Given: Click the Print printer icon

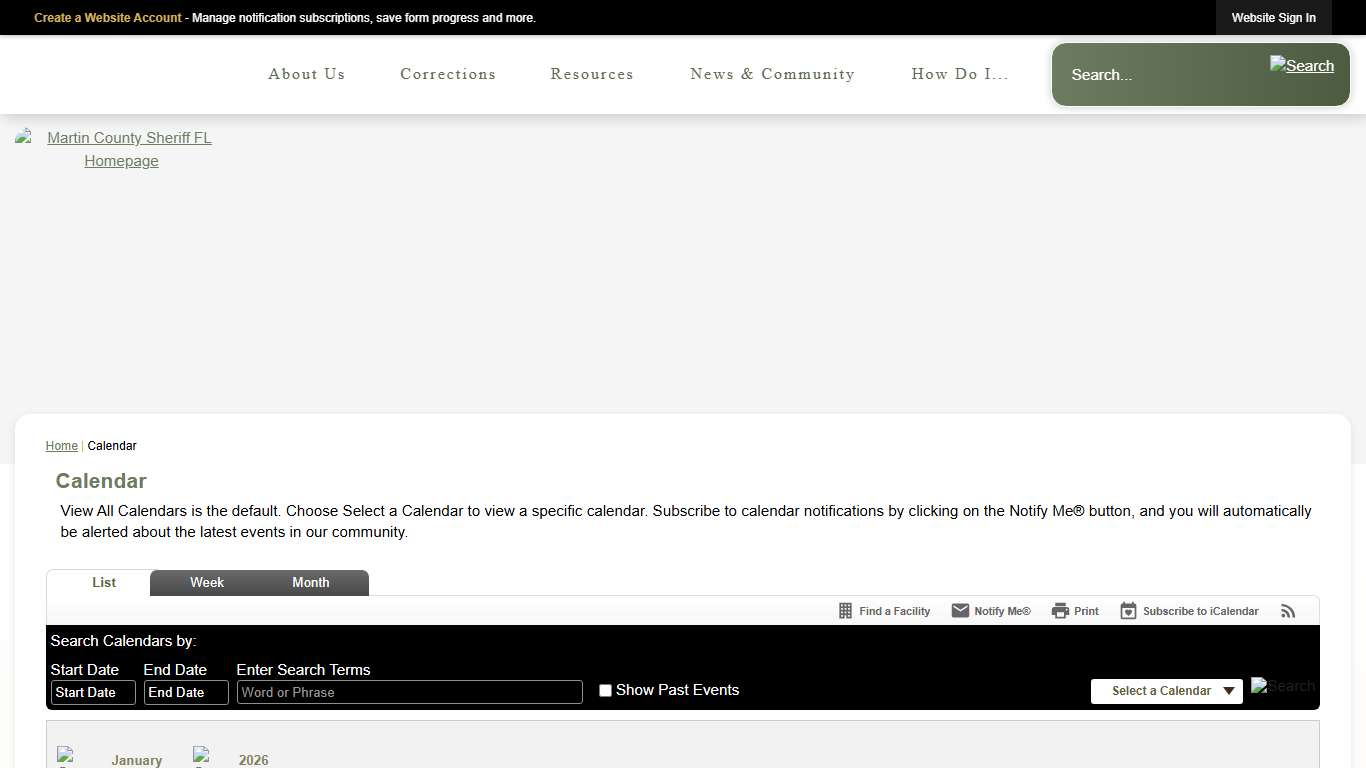Looking at the screenshot, I should 1060,611.
